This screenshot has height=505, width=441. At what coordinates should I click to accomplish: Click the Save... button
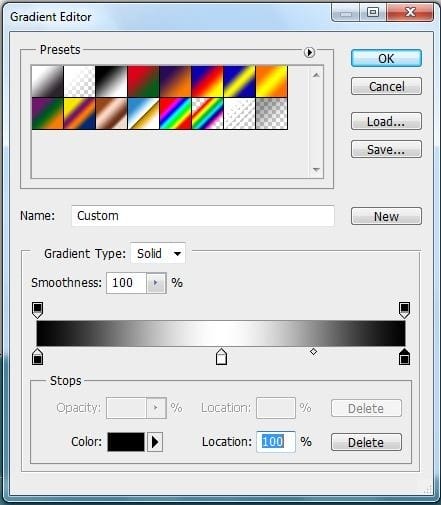[x=386, y=149]
